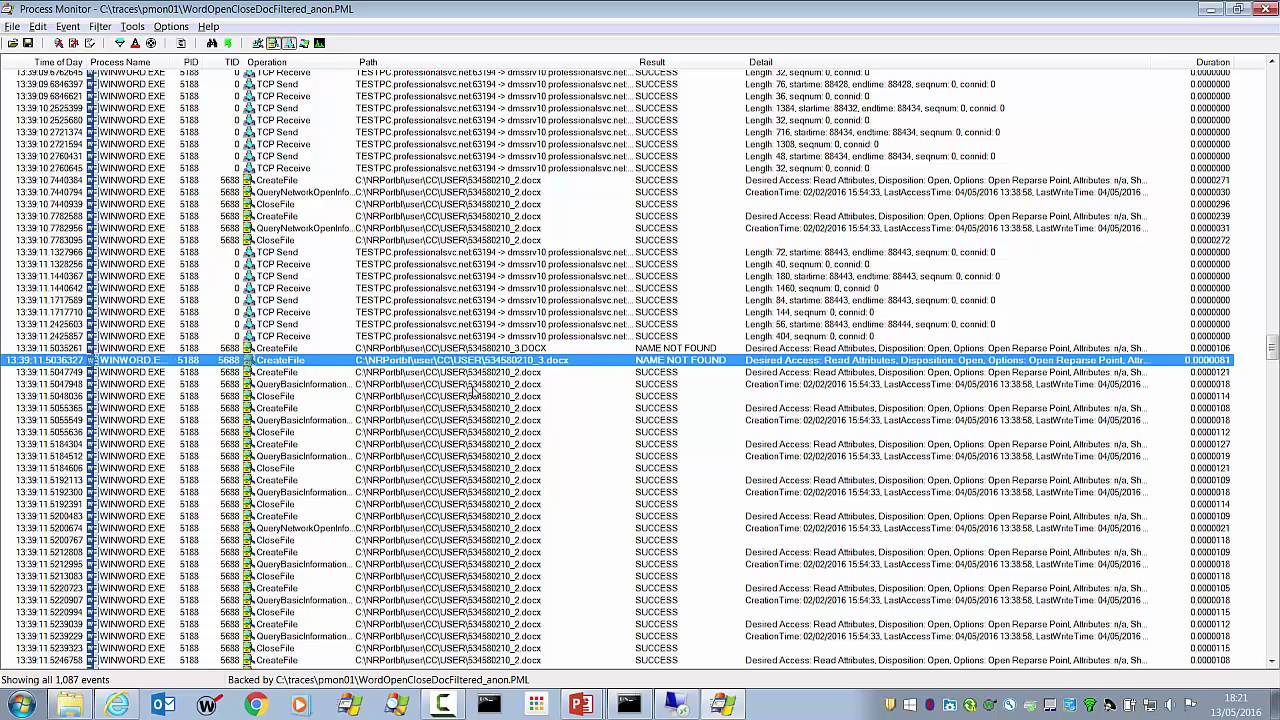The height and width of the screenshot is (720, 1280).
Task: Select the highlighted row path ending 534580210_3.docx
Action: click(x=462, y=360)
